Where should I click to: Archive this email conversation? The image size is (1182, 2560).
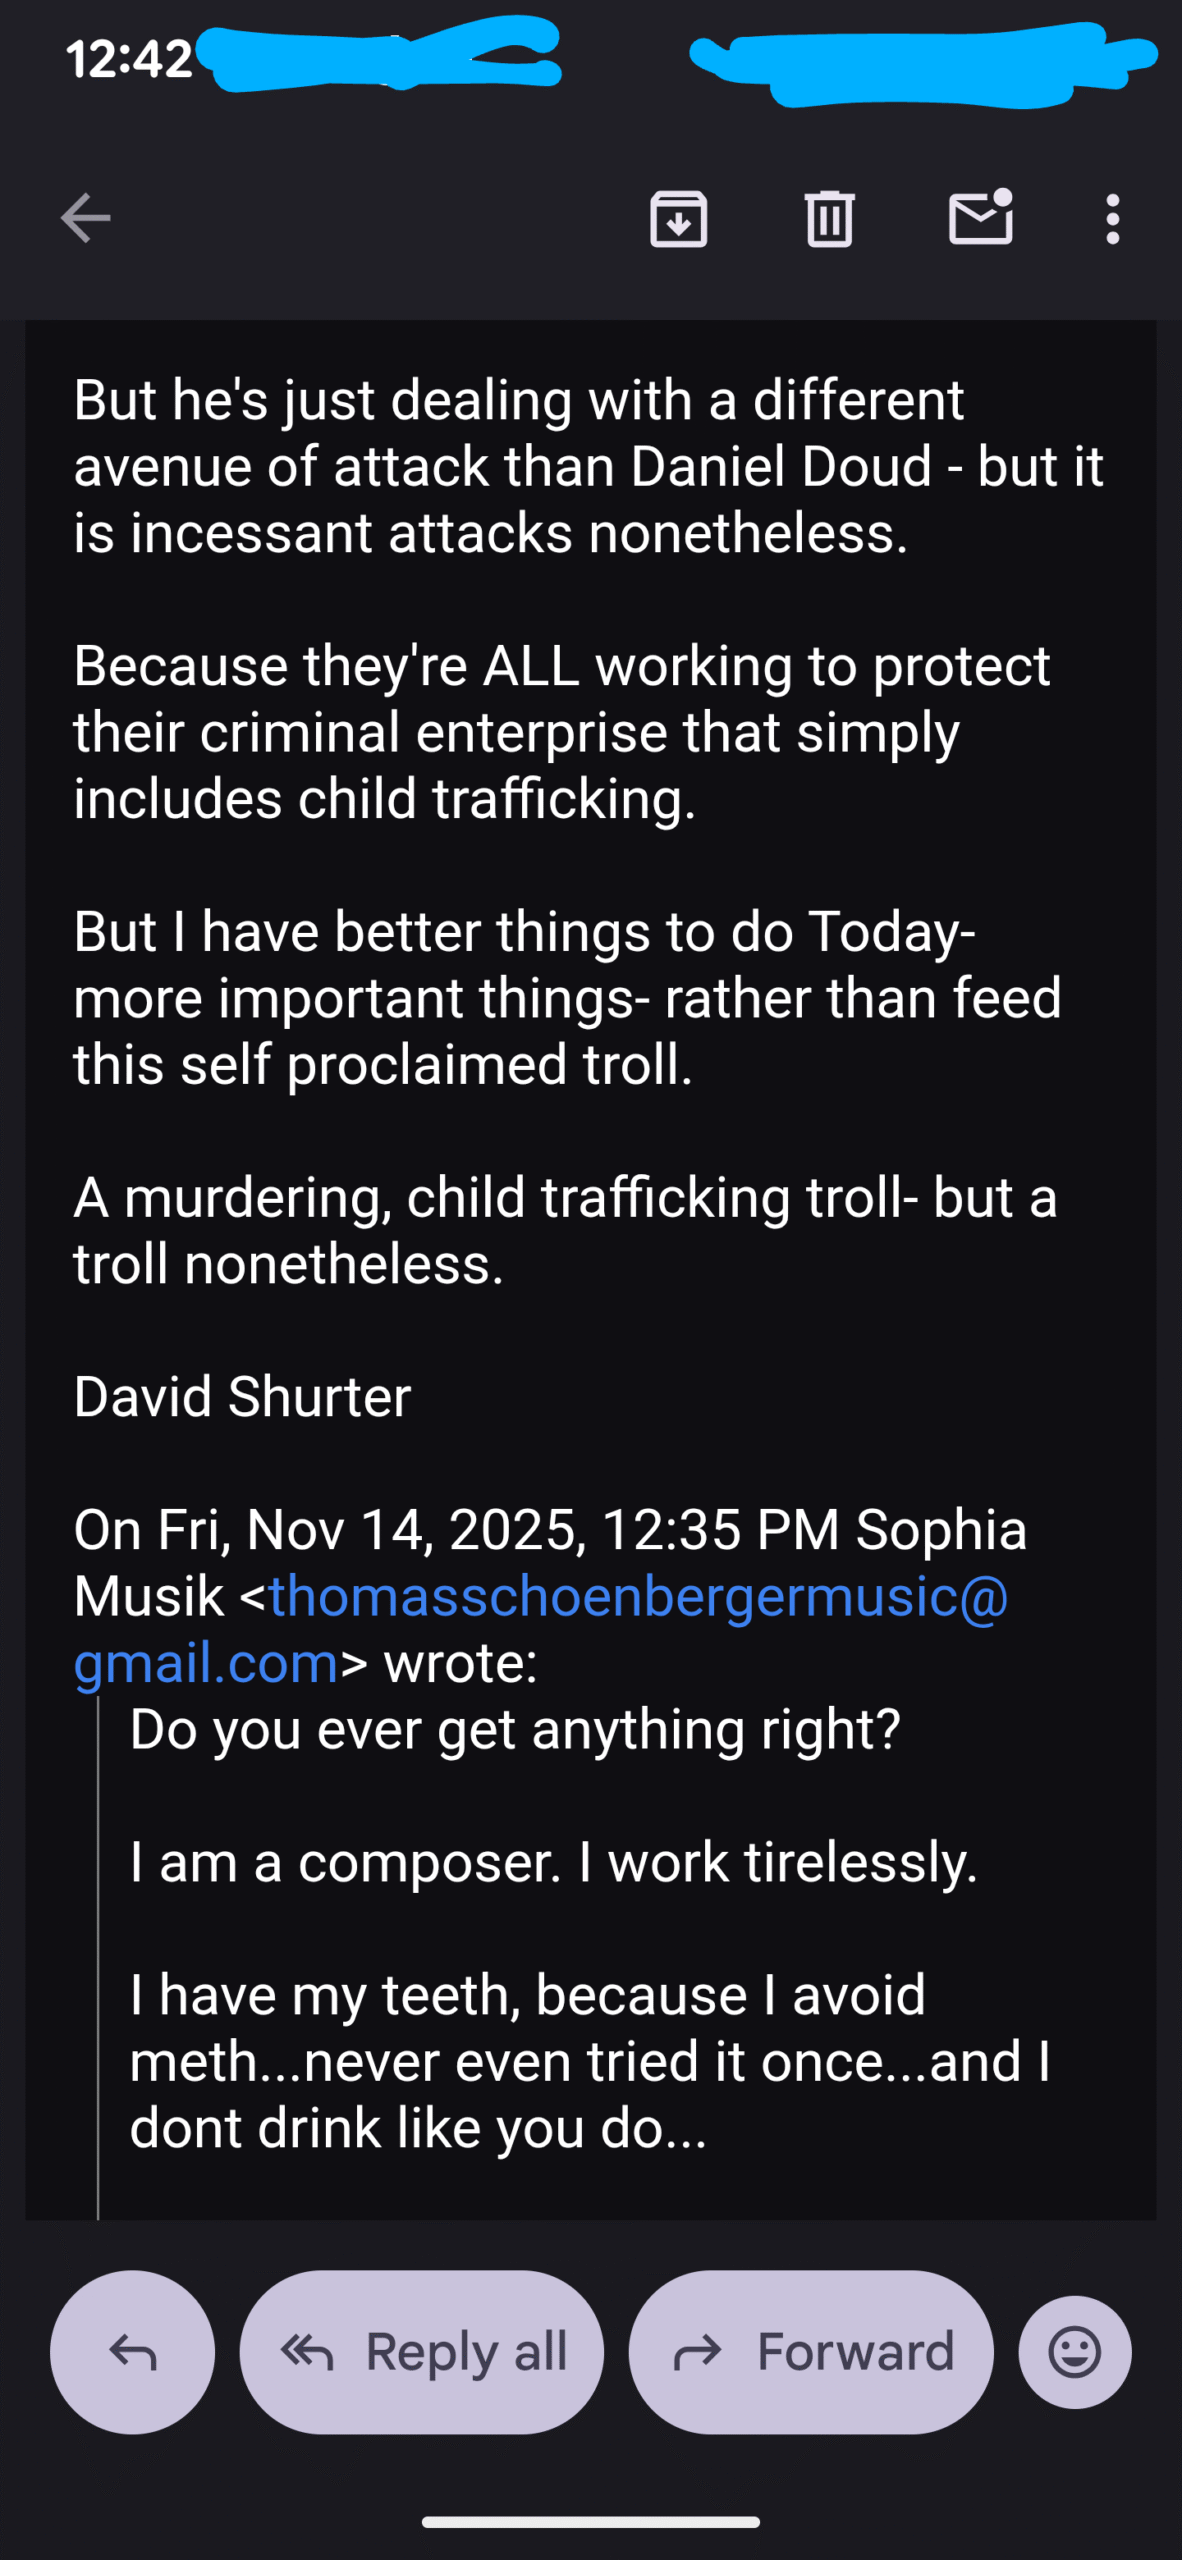pos(678,218)
